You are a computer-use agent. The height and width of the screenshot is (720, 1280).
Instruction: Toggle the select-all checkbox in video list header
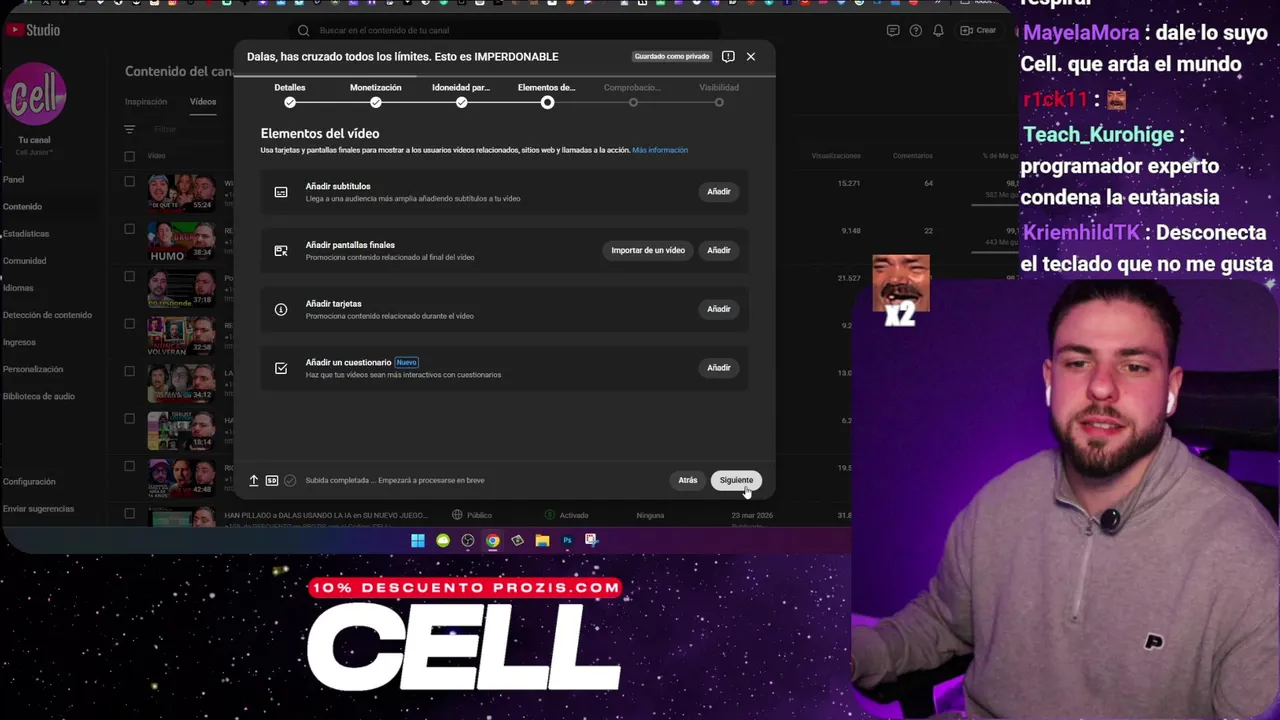point(129,156)
